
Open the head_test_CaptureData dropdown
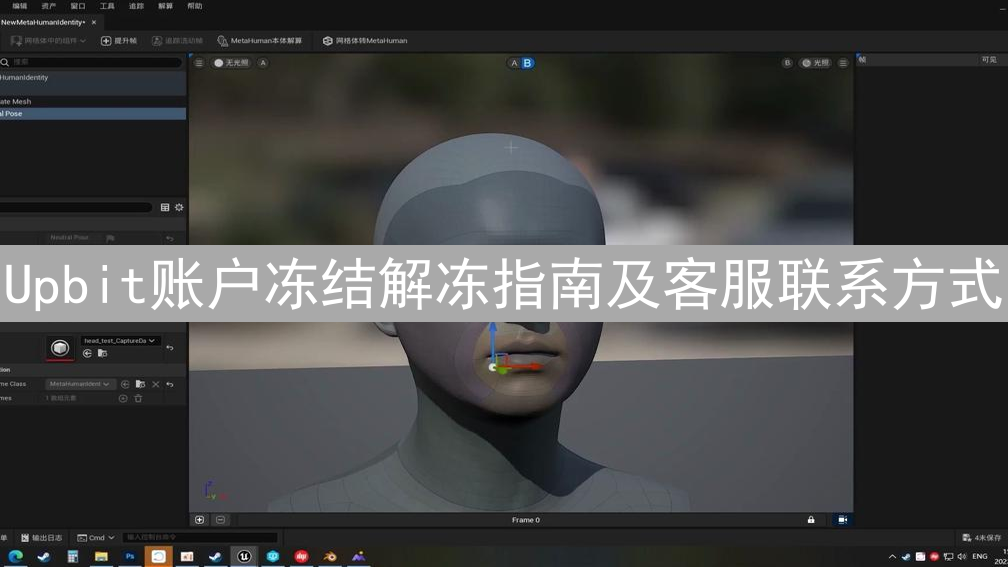tap(120, 341)
